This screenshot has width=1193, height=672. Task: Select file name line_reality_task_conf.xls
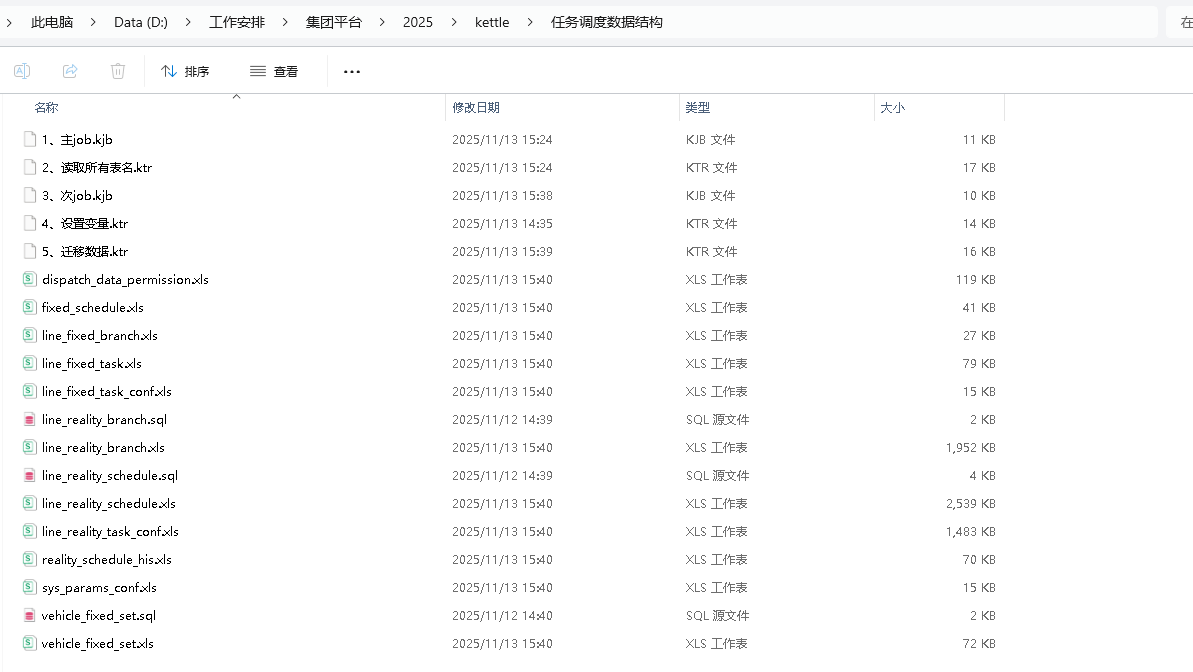[x=110, y=531]
